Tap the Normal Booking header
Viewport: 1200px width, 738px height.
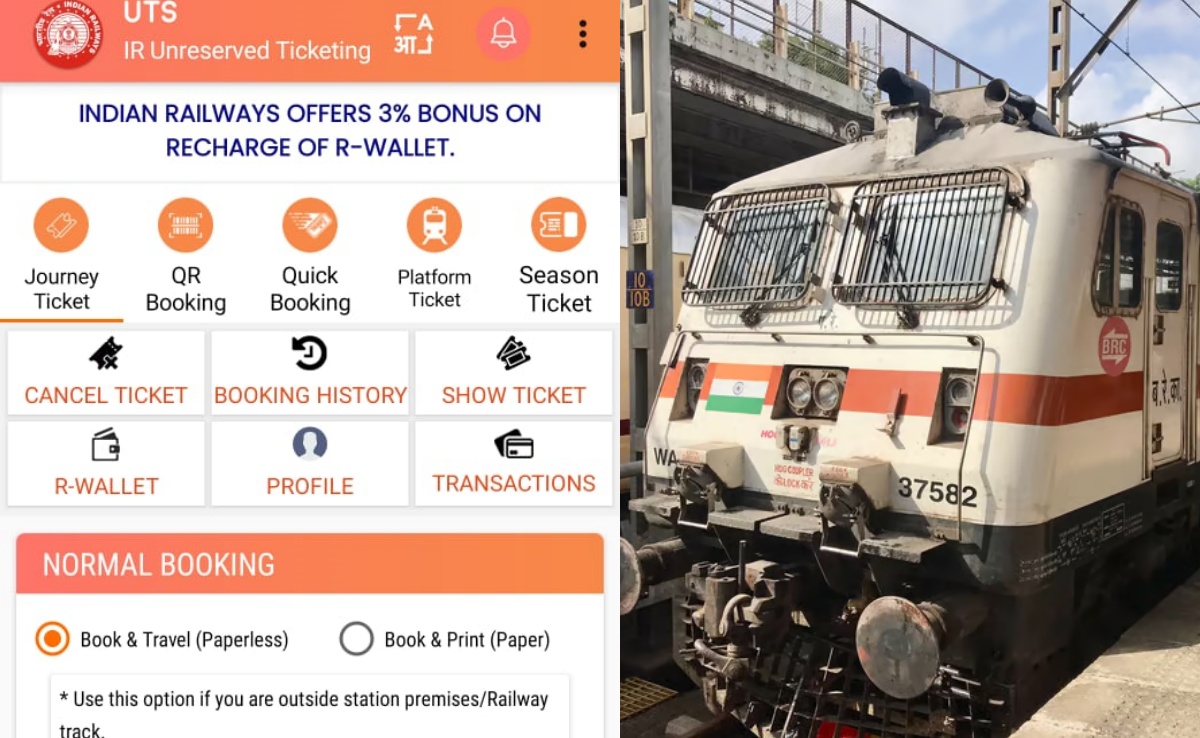310,564
